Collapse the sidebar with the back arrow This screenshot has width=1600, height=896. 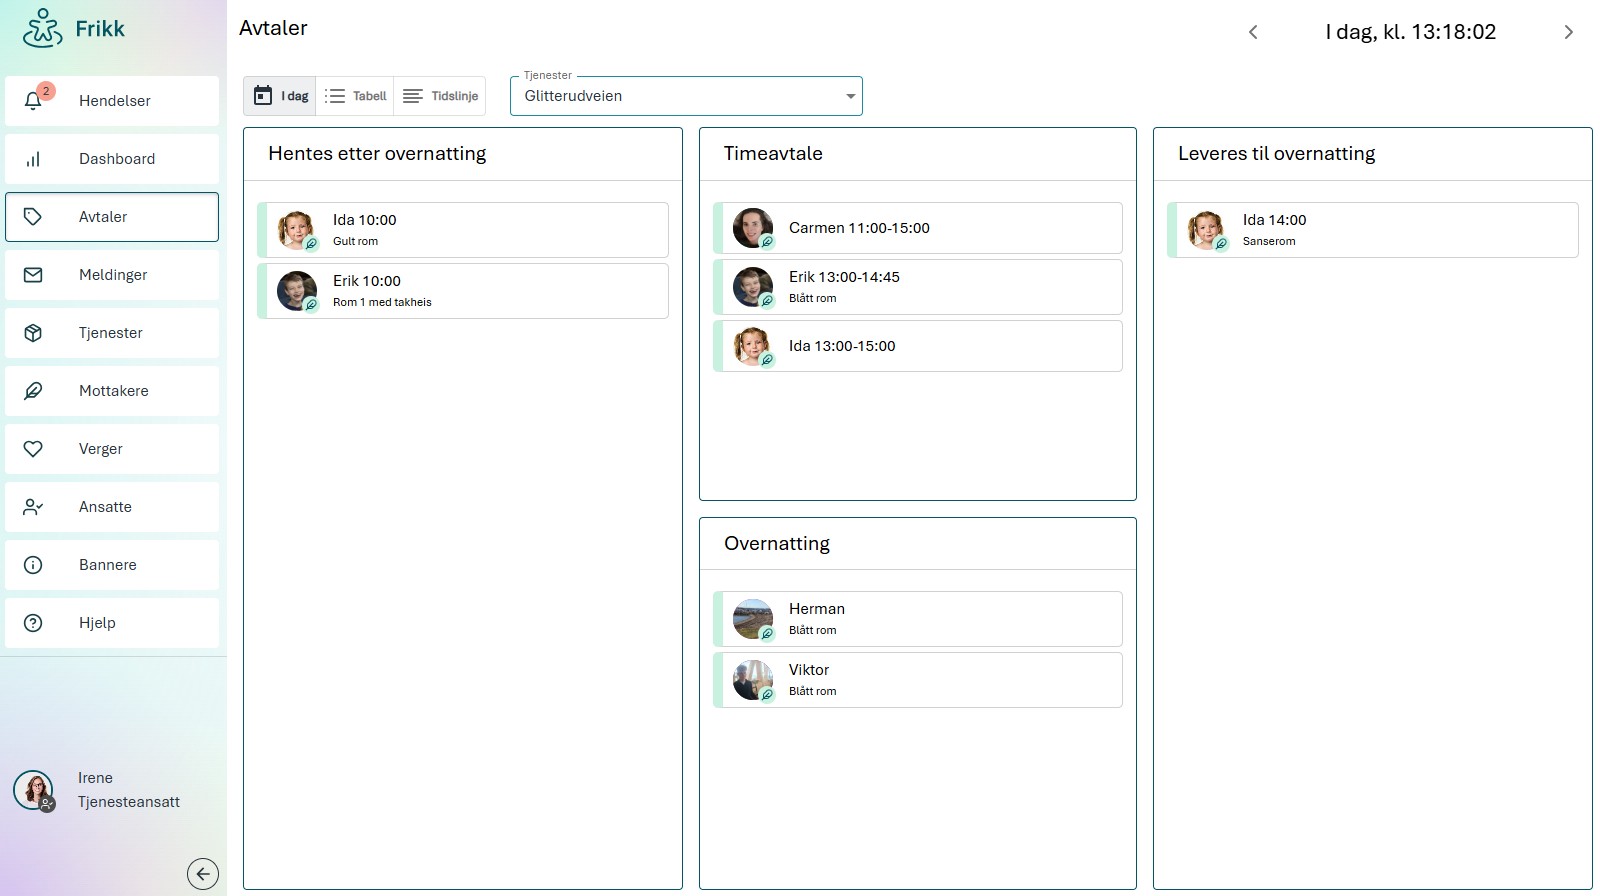coord(203,874)
